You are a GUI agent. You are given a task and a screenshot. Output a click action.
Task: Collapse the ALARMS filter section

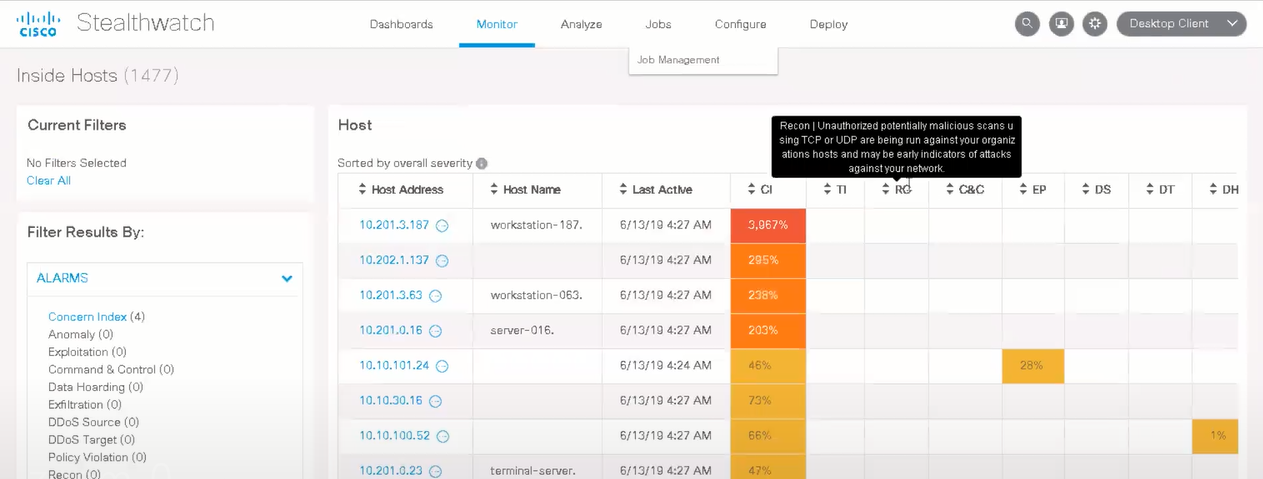pyautogui.click(x=287, y=279)
